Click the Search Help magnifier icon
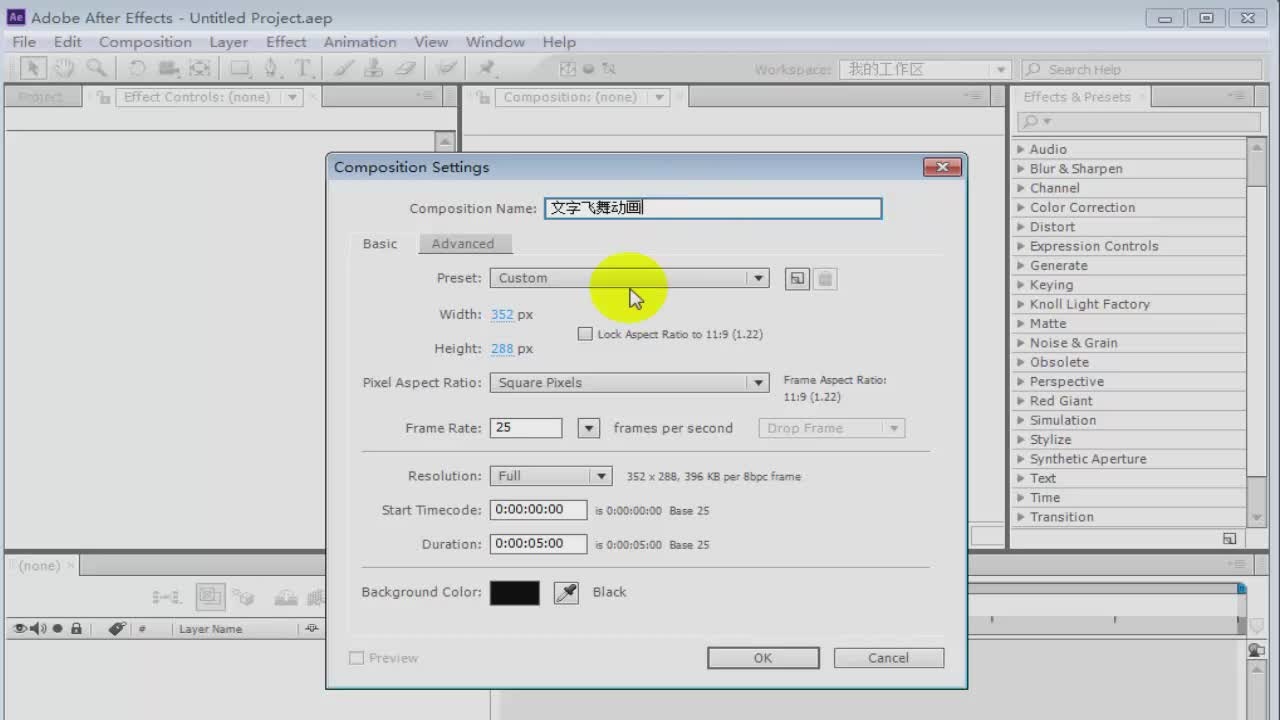Screen dimensions: 1280x720 coord(1034,69)
